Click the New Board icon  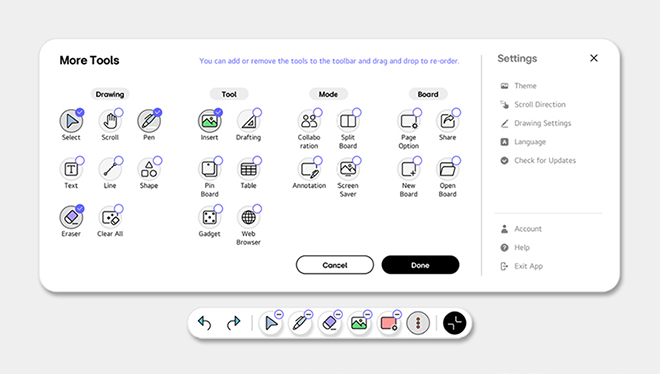click(408, 169)
